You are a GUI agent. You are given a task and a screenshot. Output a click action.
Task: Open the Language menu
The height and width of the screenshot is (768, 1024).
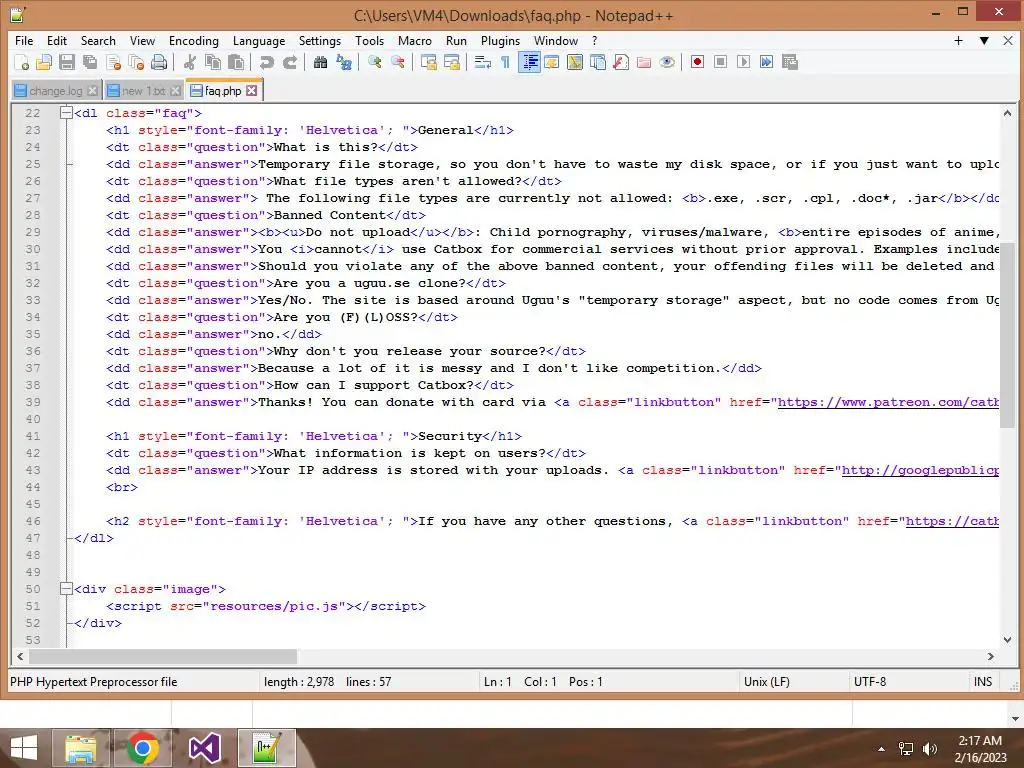(259, 40)
